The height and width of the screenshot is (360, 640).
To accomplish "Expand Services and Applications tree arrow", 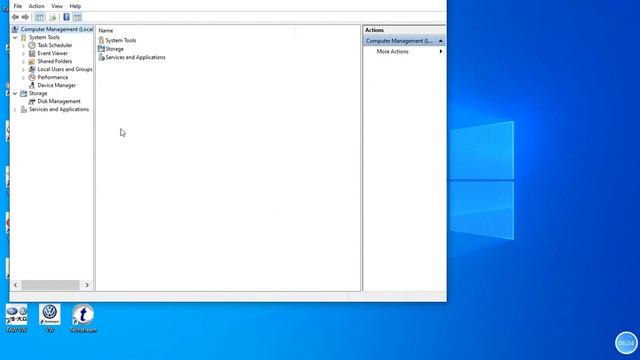I will [15, 110].
